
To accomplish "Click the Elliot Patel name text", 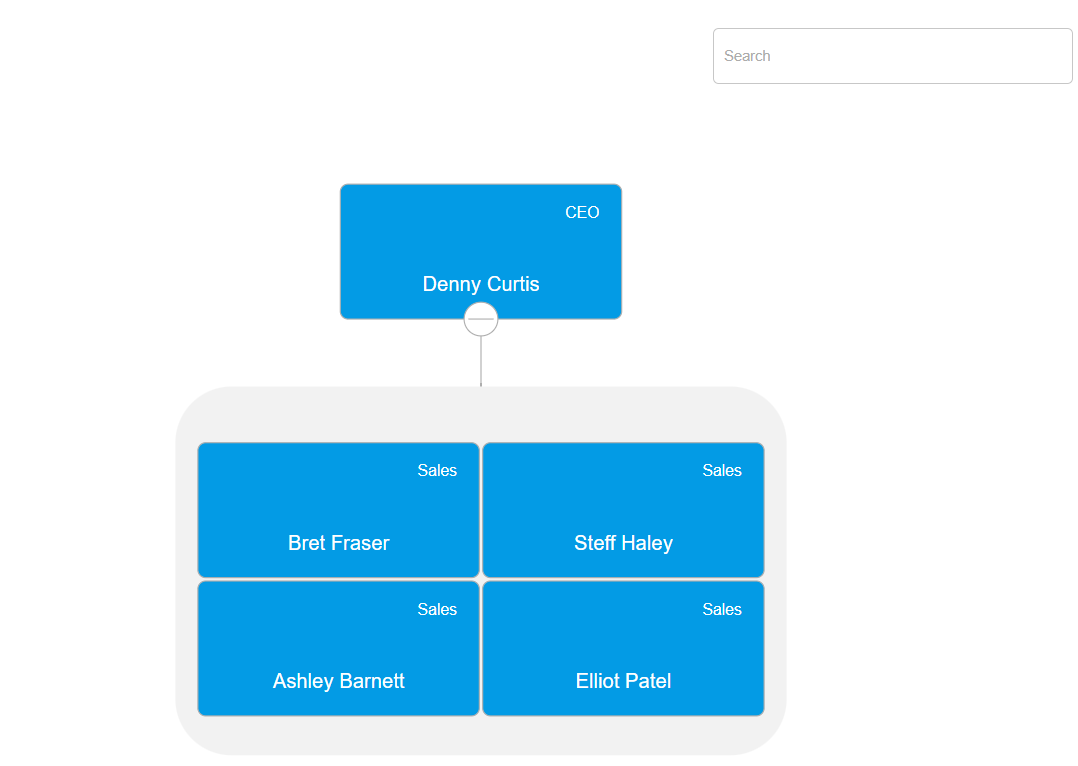I will click(x=623, y=681).
